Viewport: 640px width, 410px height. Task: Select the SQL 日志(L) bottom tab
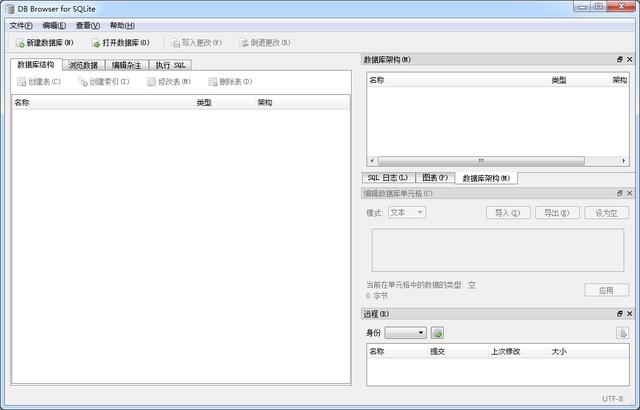coord(388,178)
